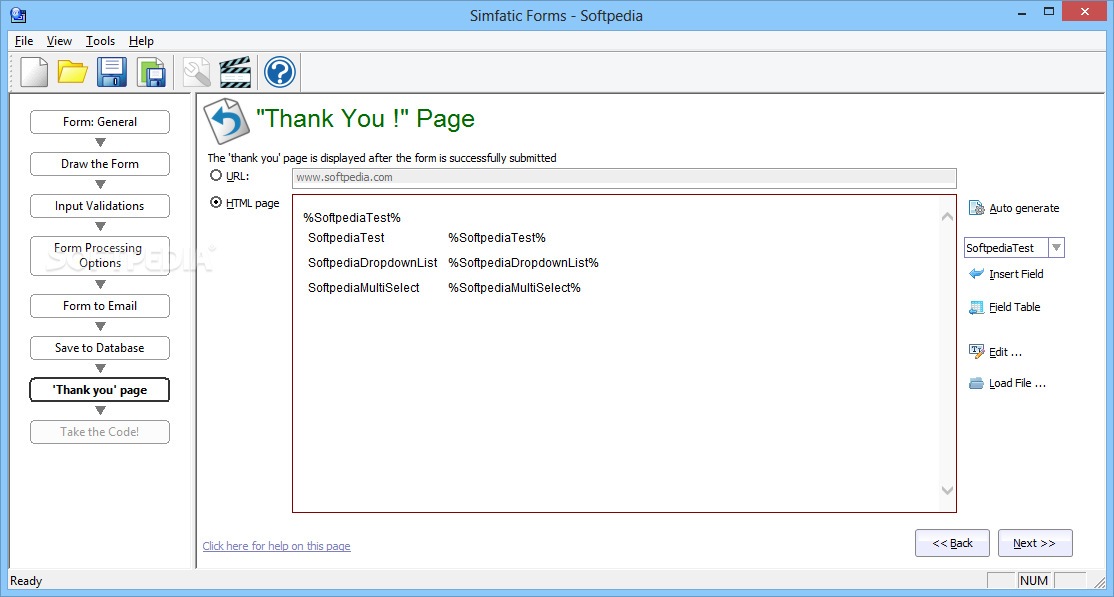Click the first %SoftpediaTest% line in editor
The height and width of the screenshot is (597, 1114).
pos(352,217)
